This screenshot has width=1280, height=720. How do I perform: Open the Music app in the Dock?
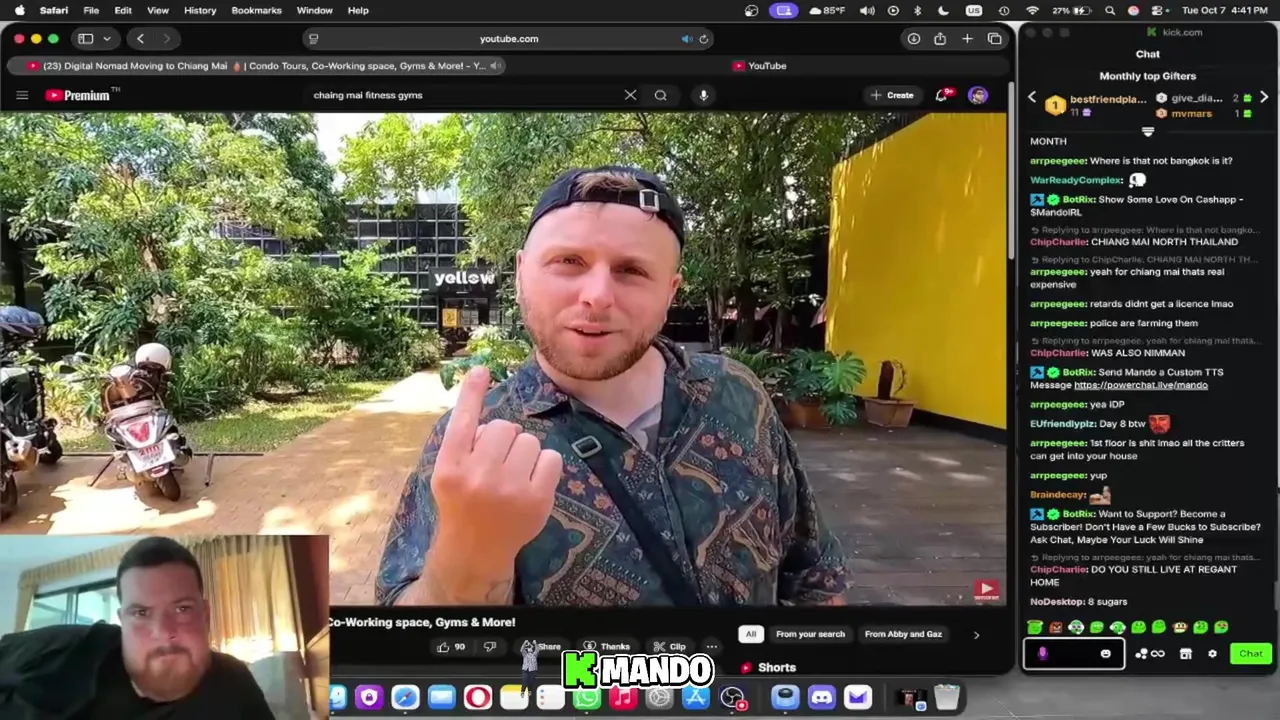[623, 697]
